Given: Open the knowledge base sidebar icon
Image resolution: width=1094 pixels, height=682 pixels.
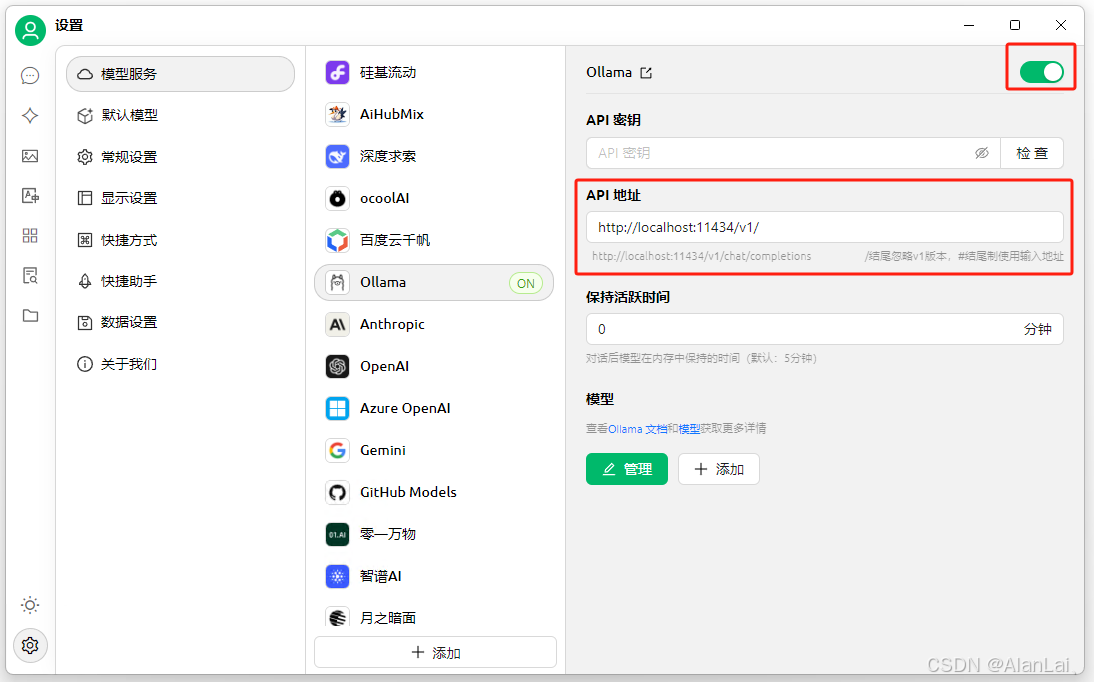Looking at the screenshot, I should pos(30,276).
